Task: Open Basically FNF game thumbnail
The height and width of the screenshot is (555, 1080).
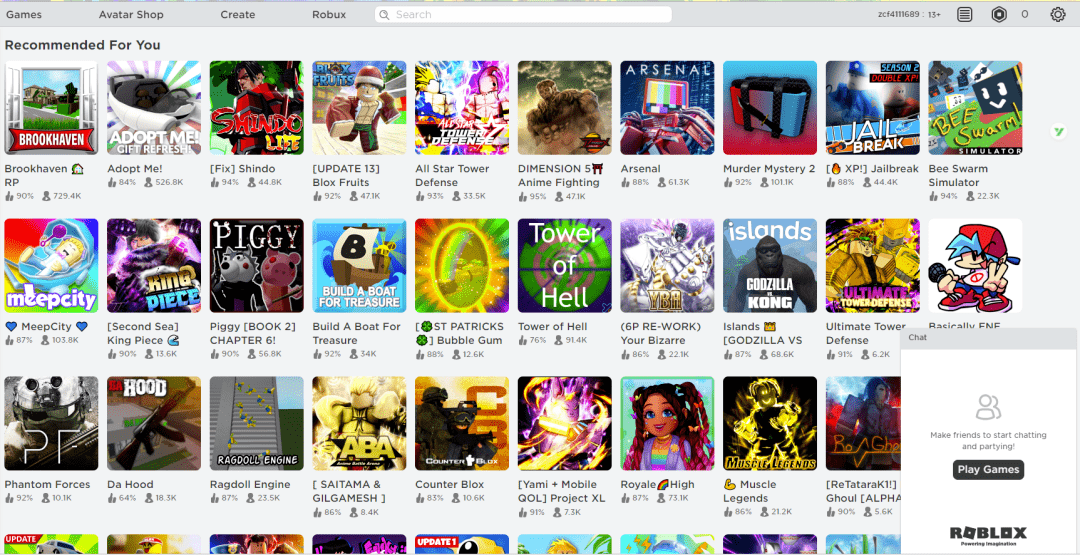Action: 975,266
